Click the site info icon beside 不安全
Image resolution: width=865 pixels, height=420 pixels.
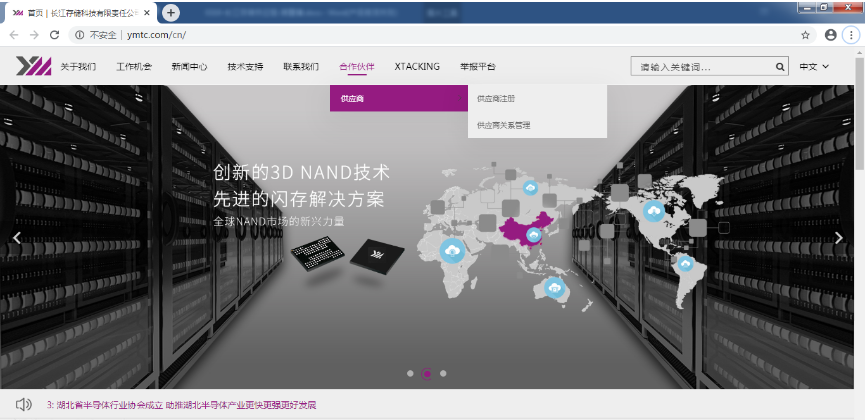[x=79, y=35]
